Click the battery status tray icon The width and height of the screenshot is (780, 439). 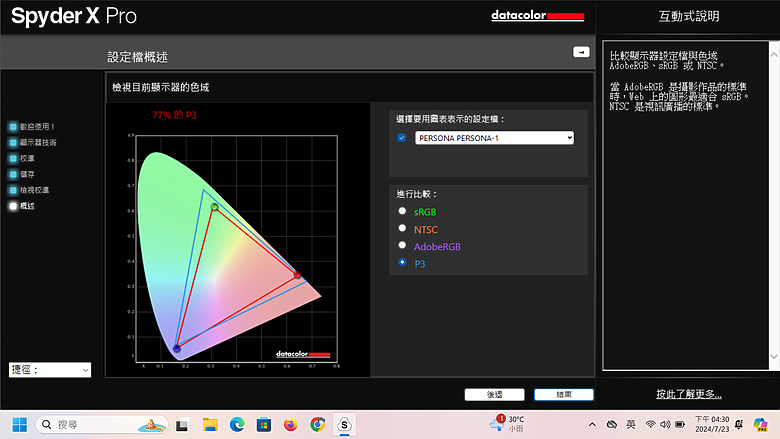tap(680, 425)
